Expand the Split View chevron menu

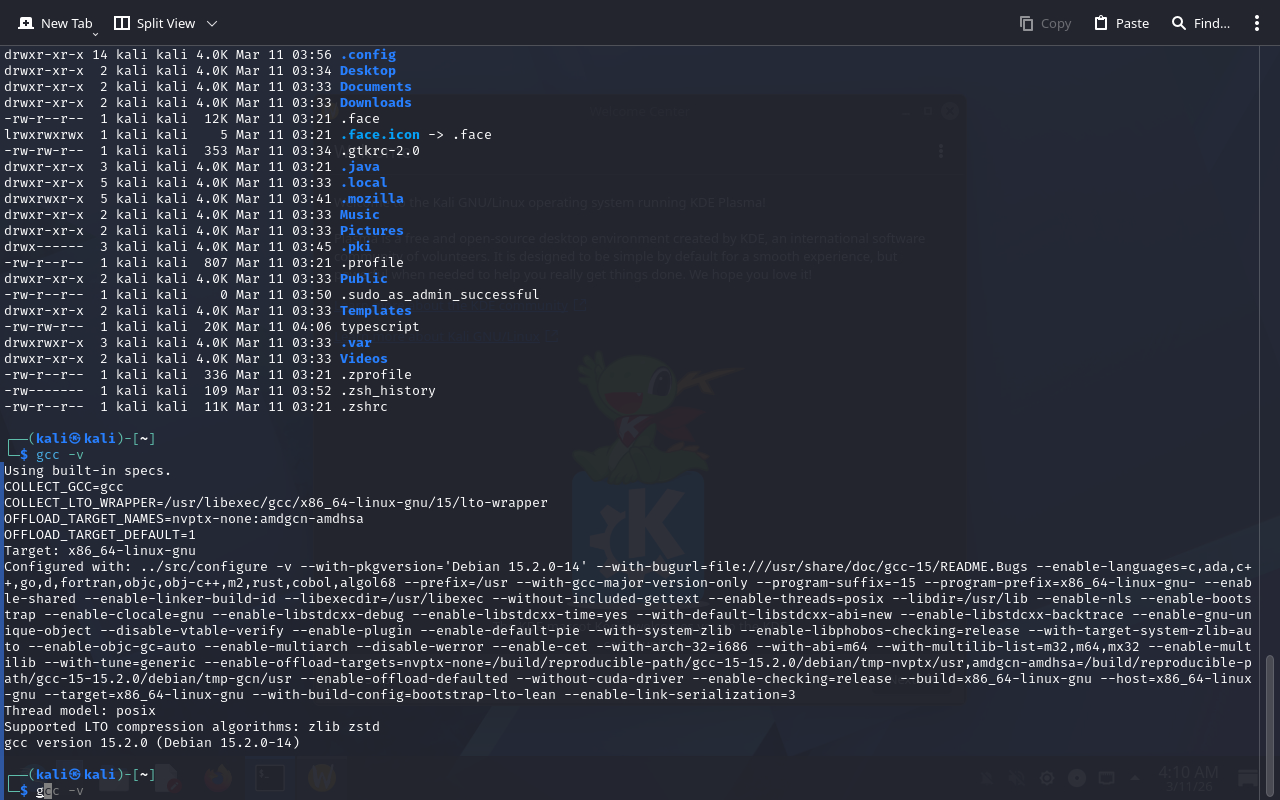tap(212, 23)
